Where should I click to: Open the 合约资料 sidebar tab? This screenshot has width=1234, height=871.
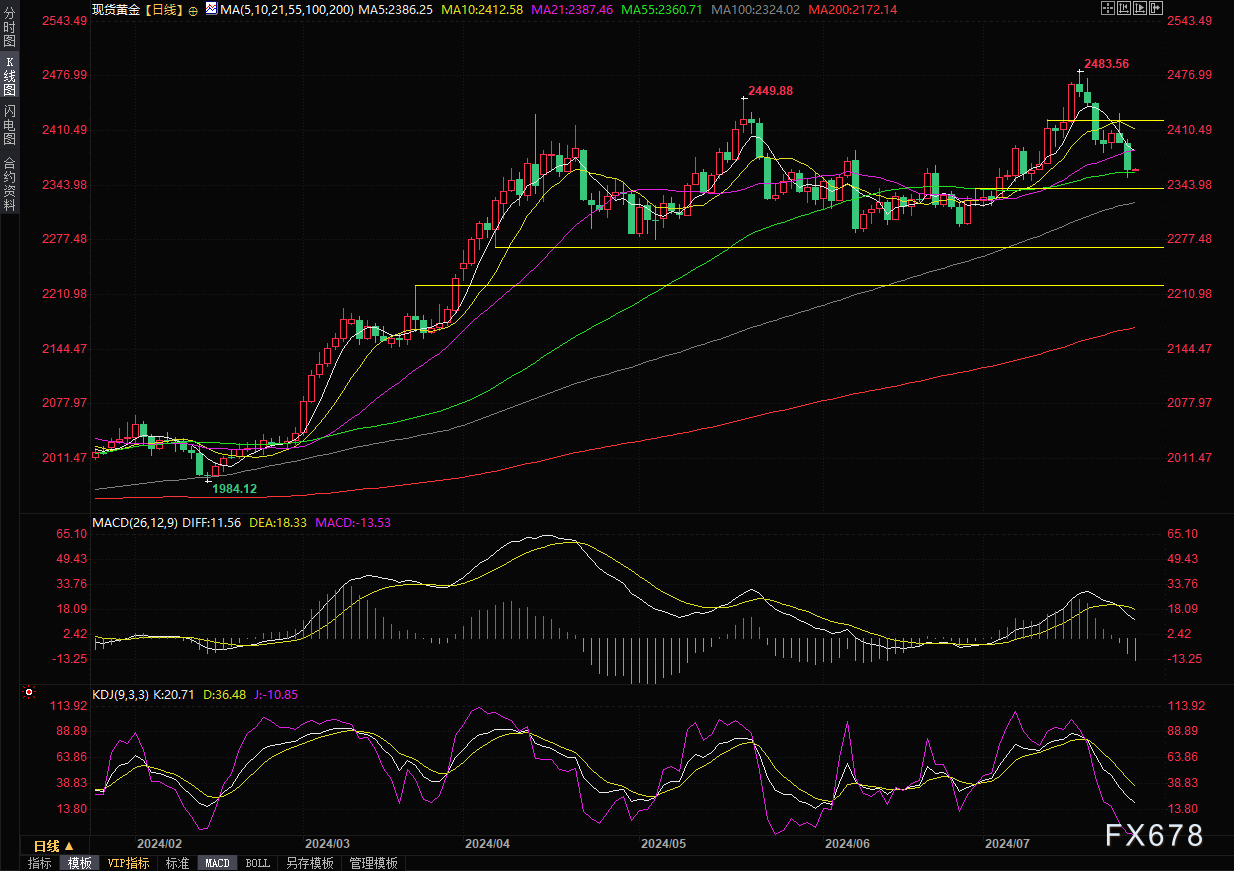click(9, 183)
